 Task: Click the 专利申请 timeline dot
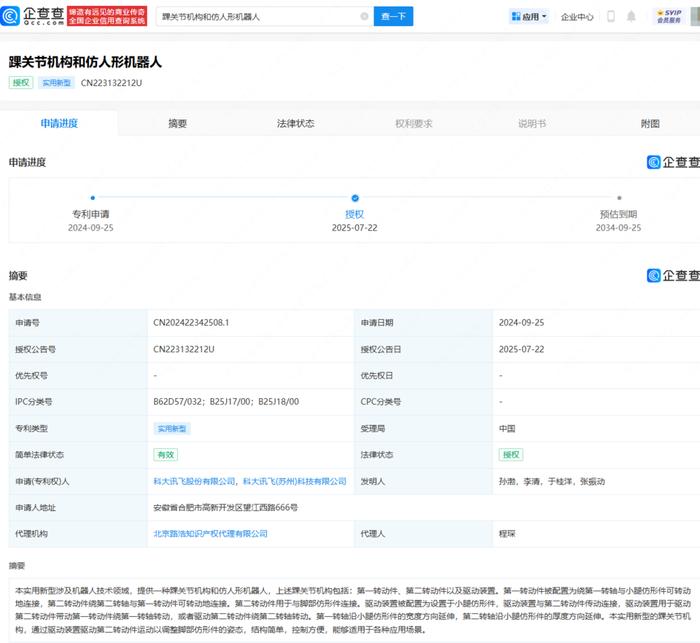click(92, 198)
